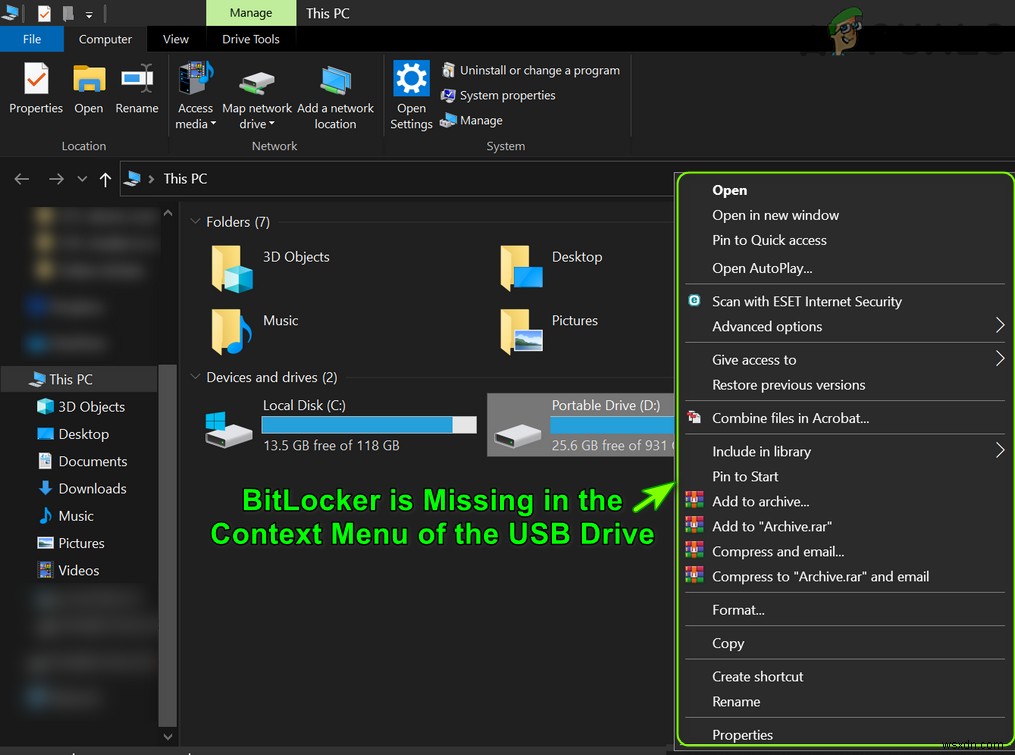Select Format... from the context menu
1015x755 pixels.
click(x=738, y=609)
